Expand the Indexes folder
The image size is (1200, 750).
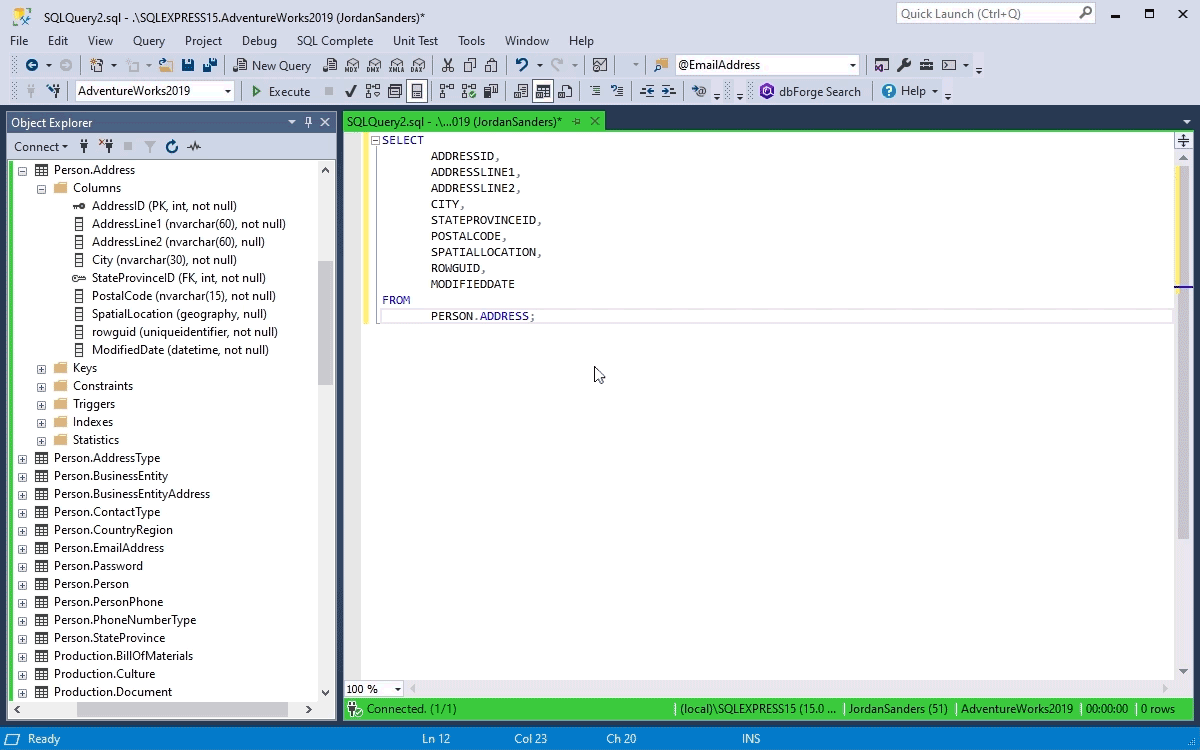(41, 422)
